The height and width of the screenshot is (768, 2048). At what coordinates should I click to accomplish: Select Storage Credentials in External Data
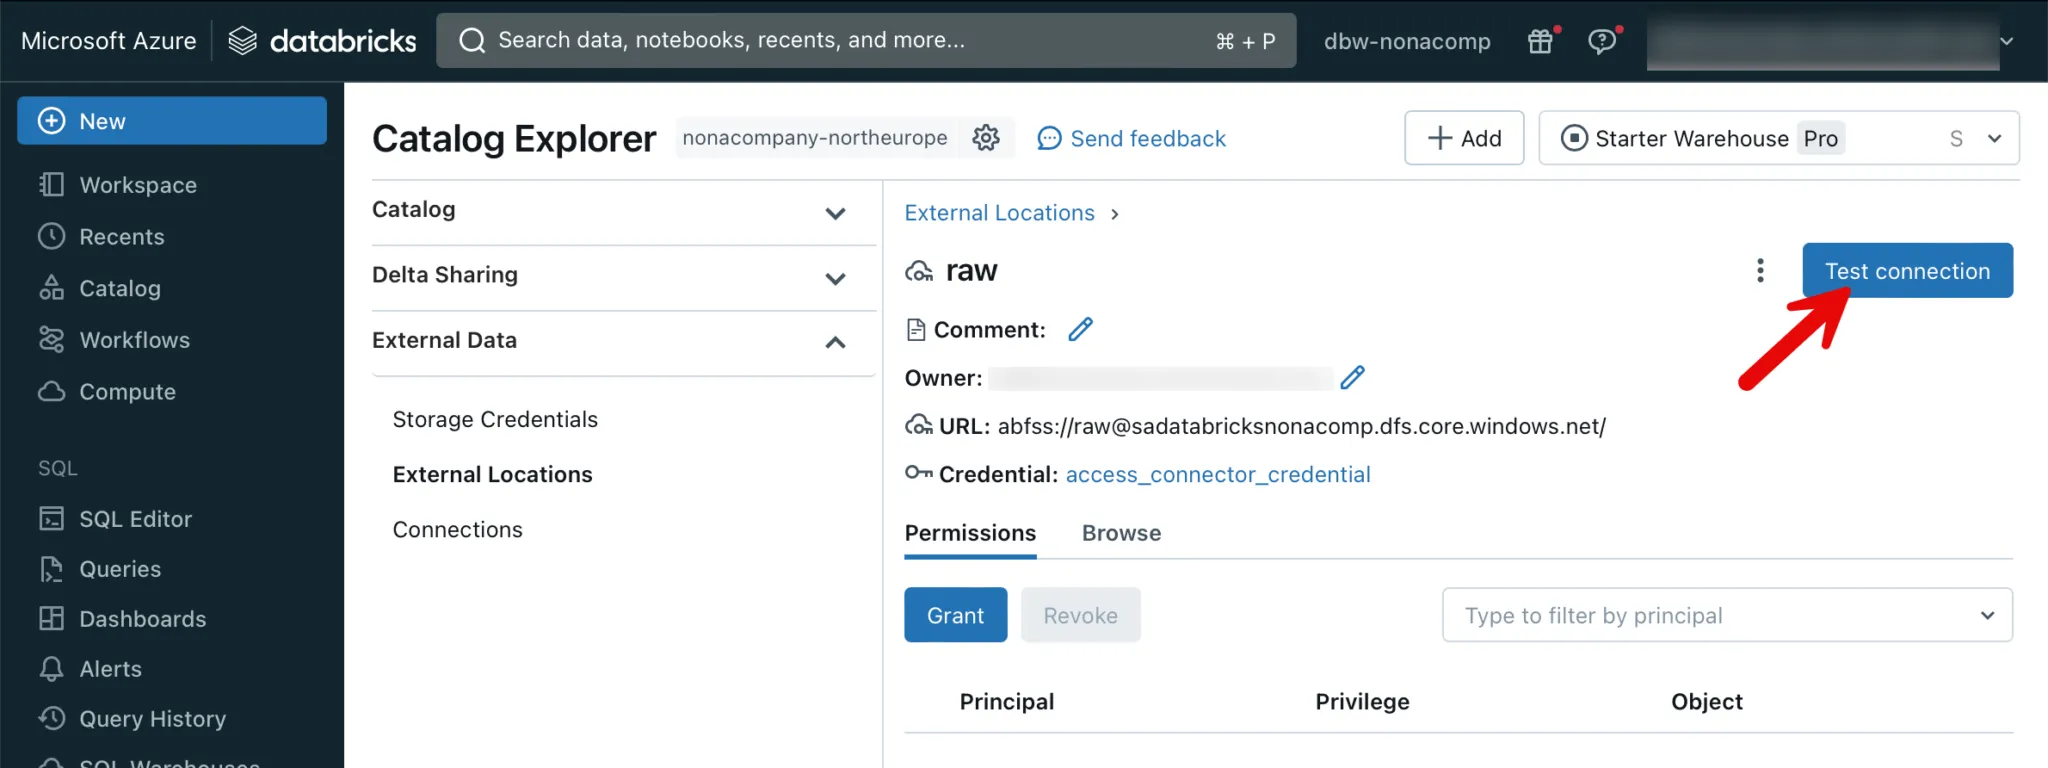coord(495,419)
